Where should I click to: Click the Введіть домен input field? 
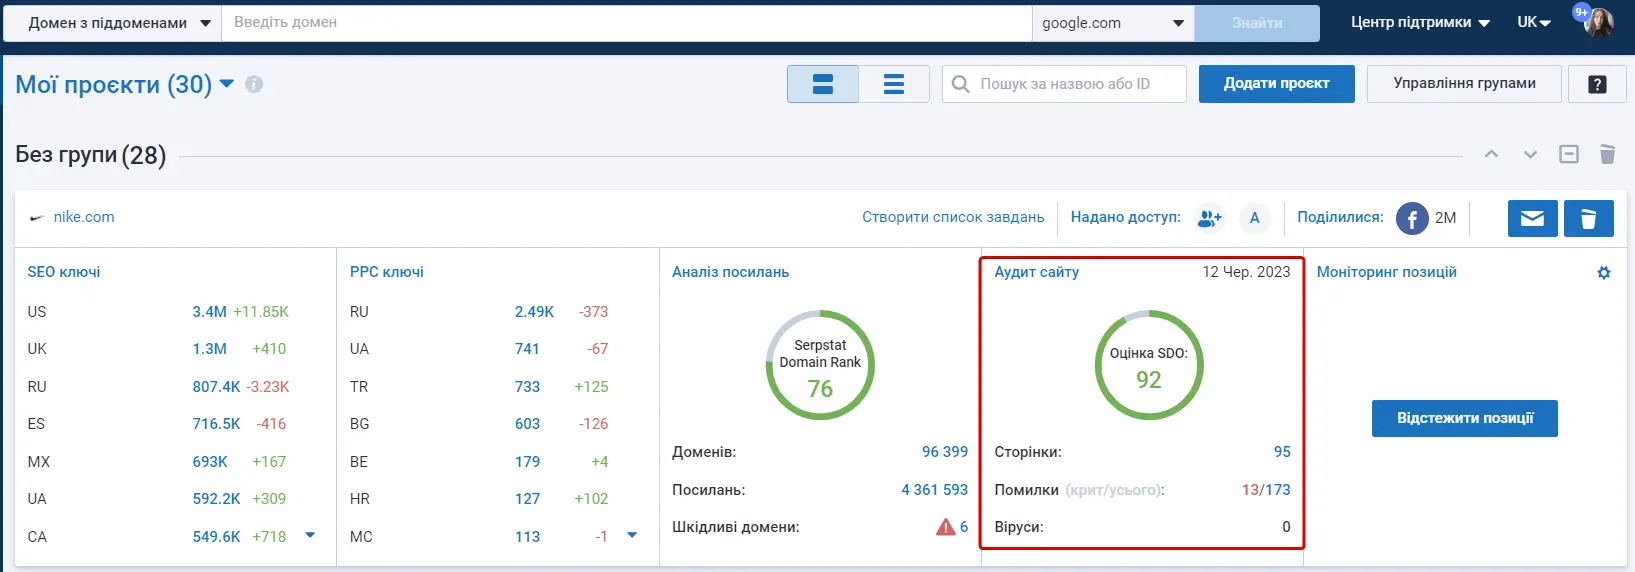[626, 22]
